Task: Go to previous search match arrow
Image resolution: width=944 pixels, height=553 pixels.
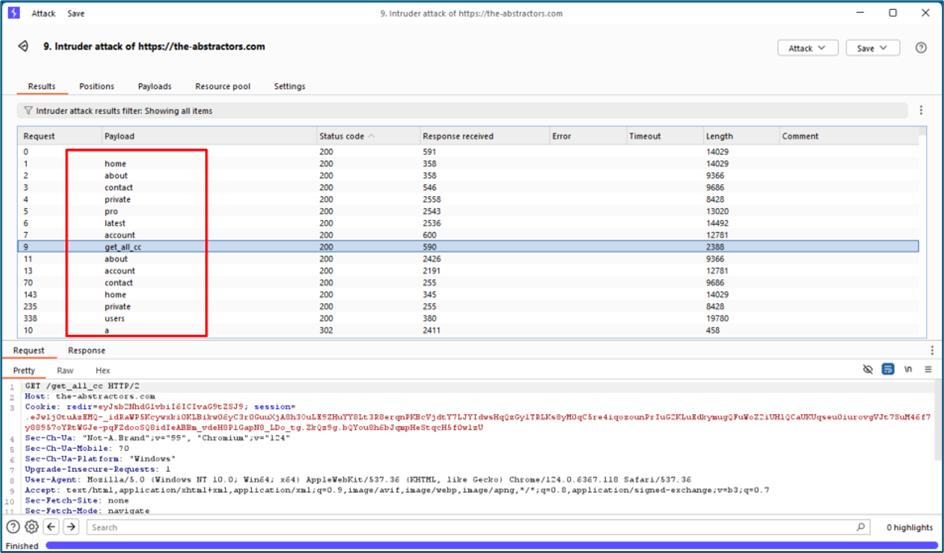Action: point(51,527)
